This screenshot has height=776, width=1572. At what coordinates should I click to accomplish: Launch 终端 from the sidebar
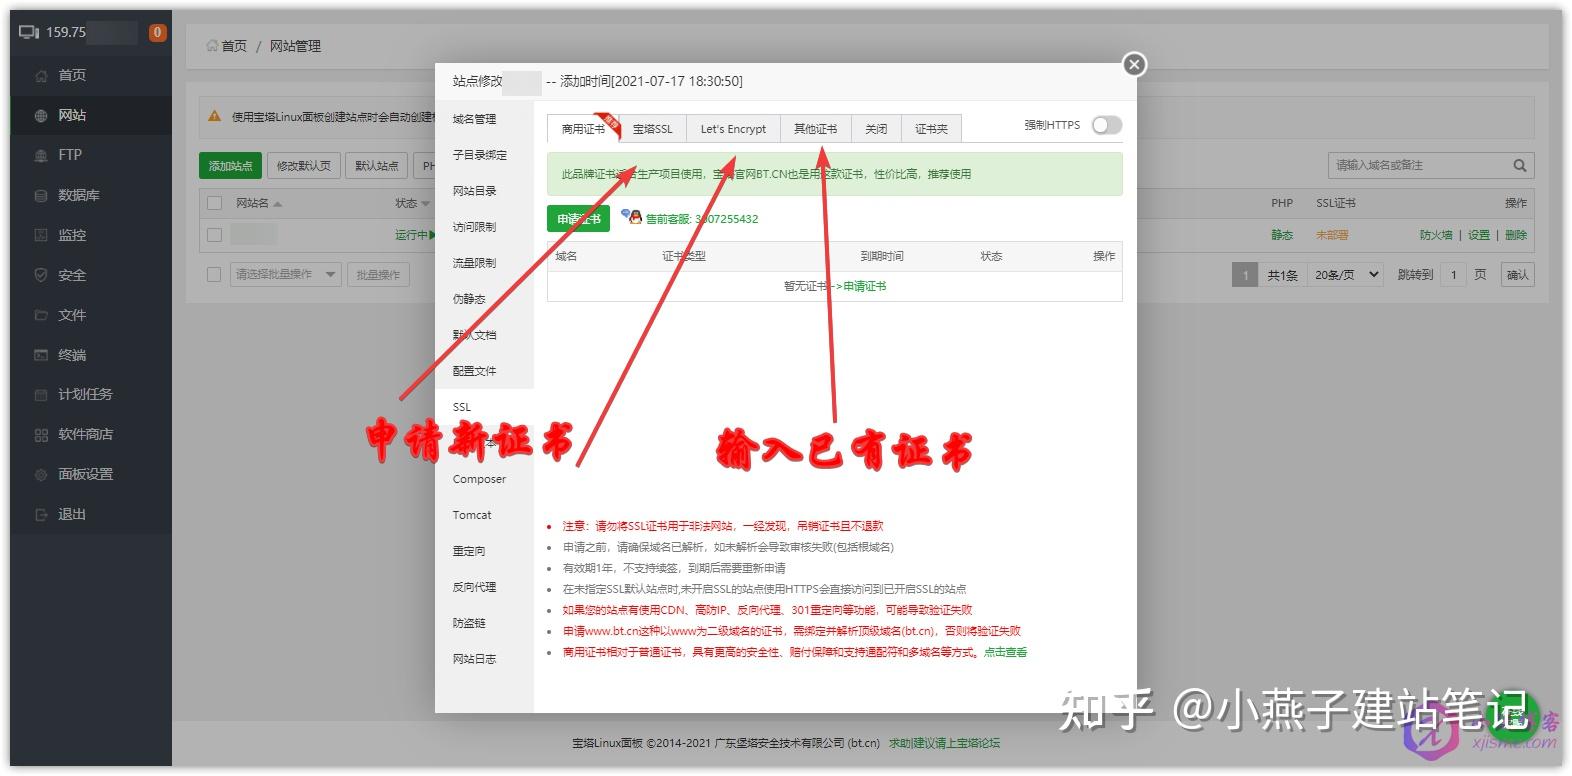coord(72,355)
